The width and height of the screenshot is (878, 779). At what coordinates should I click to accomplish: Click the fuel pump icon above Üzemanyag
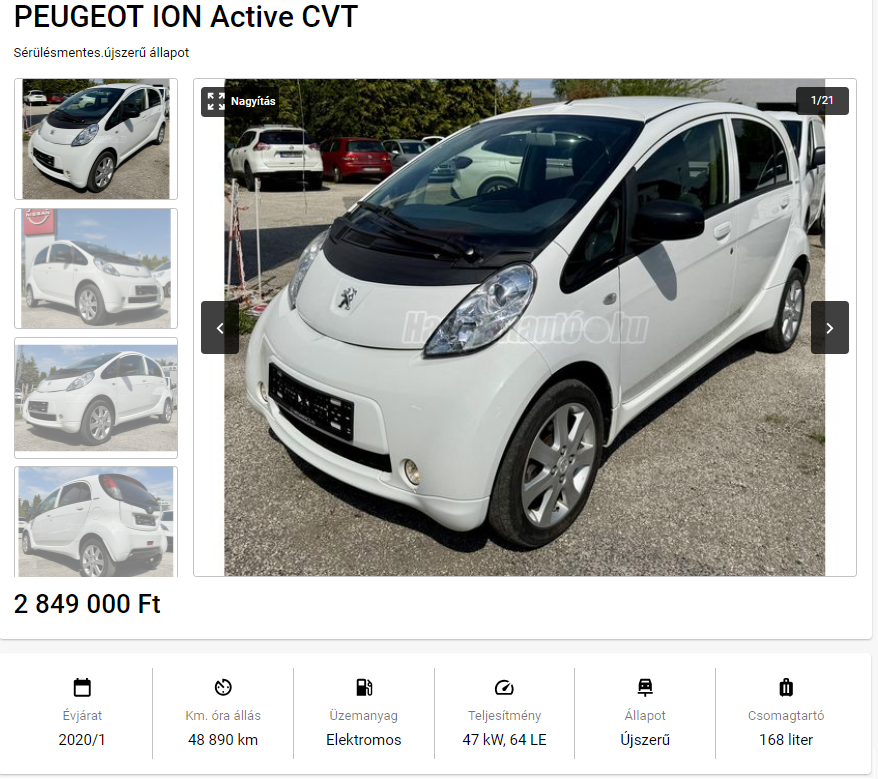364,687
